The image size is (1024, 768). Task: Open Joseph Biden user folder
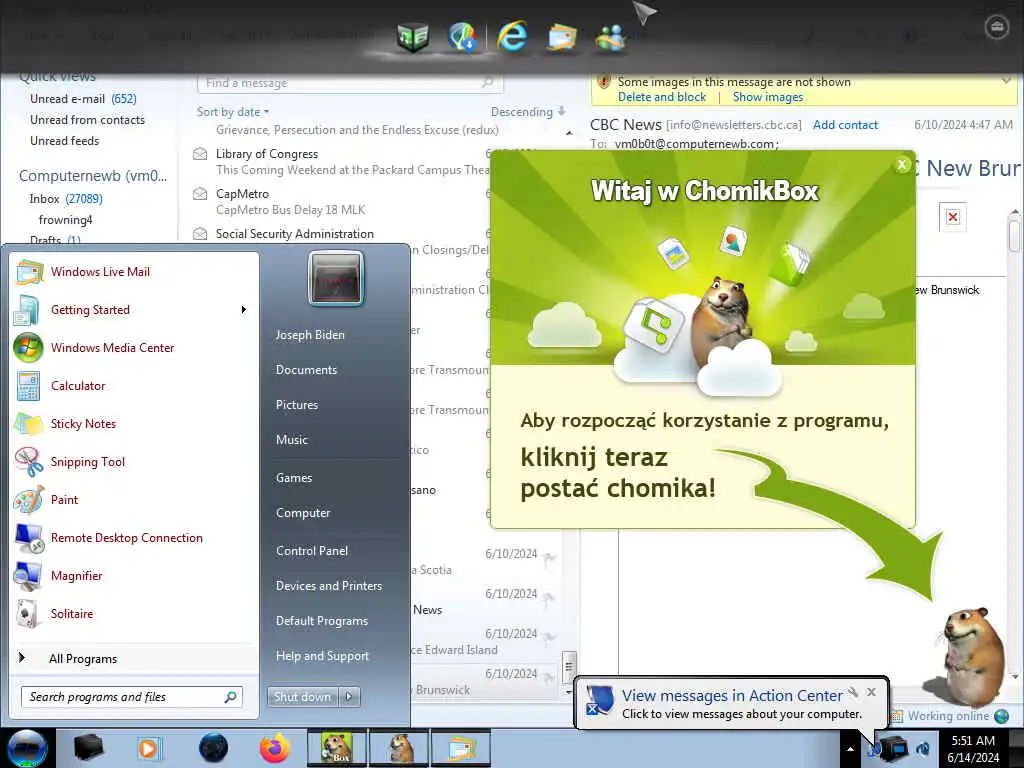point(310,335)
